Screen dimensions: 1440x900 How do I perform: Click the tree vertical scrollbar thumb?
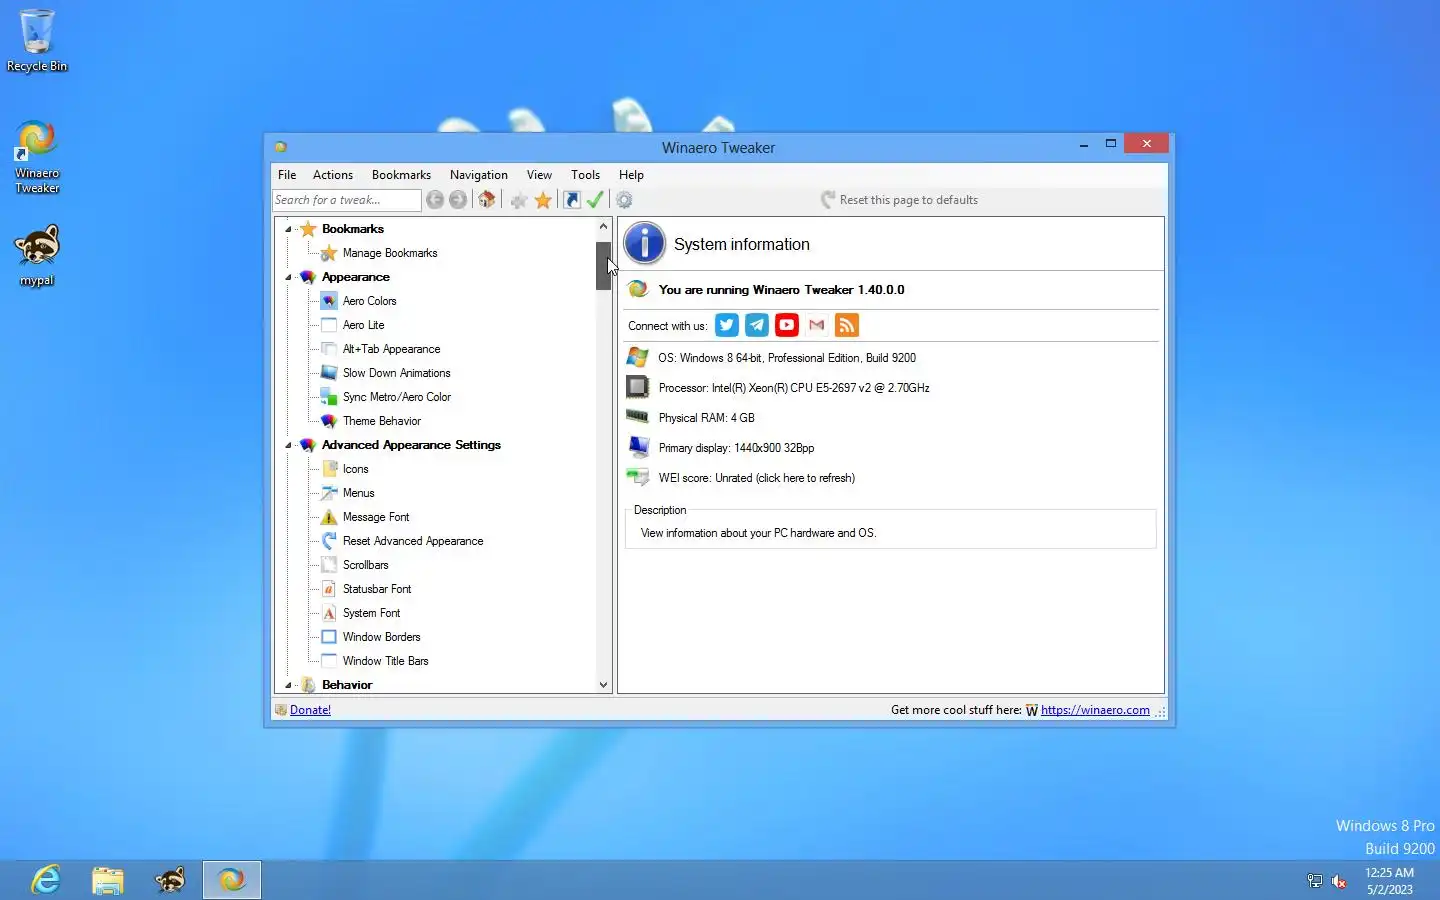click(x=603, y=266)
